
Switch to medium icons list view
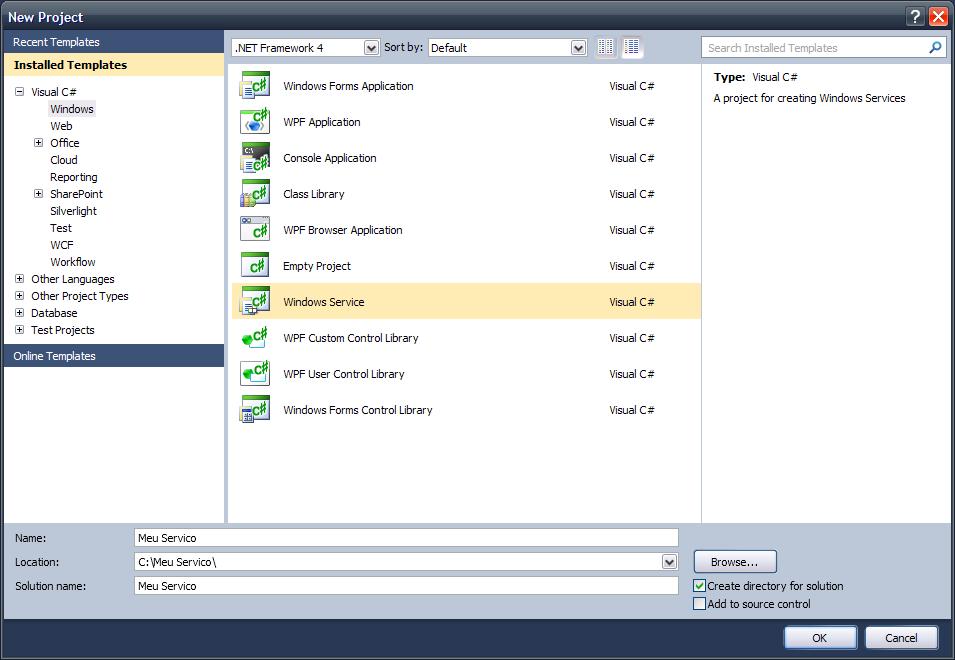click(632, 47)
